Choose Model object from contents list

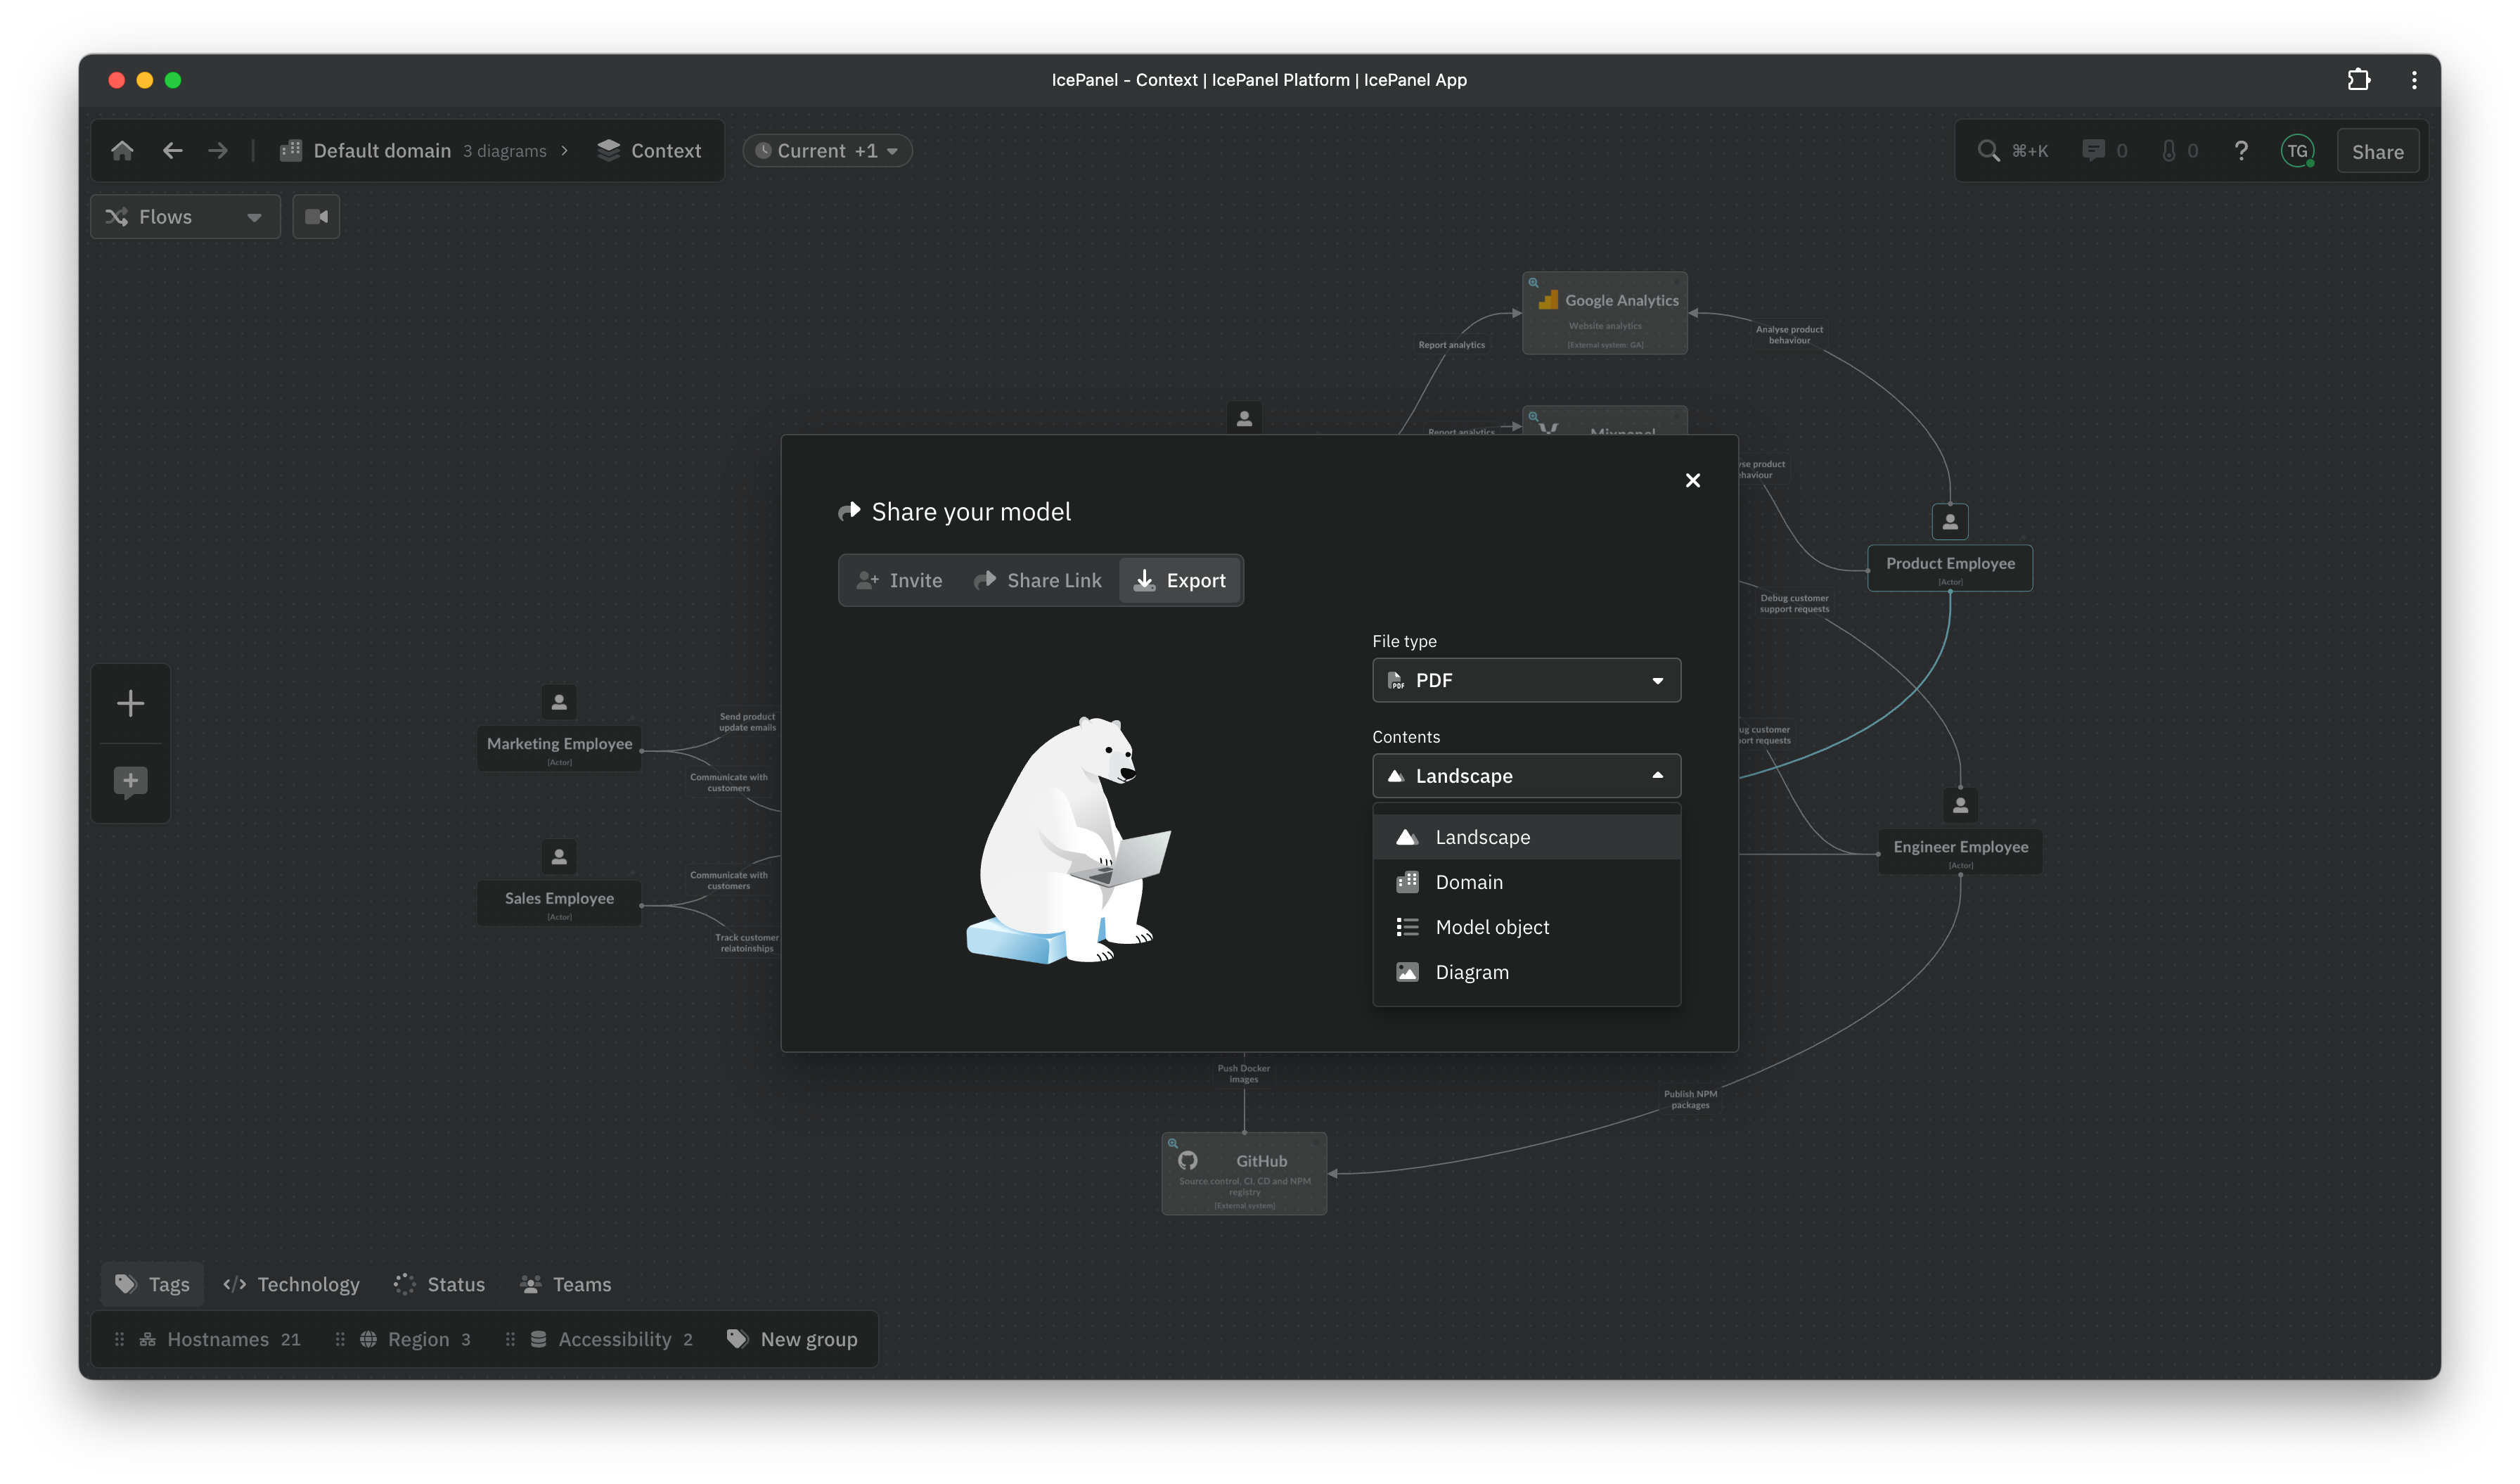pyautogui.click(x=1526, y=927)
